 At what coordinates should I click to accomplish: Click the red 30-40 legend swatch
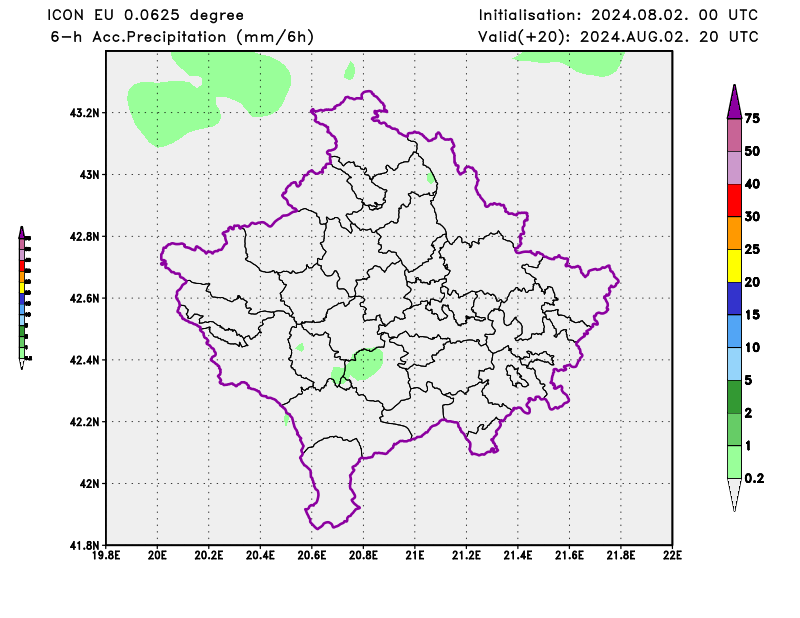(x=734, y=201)
